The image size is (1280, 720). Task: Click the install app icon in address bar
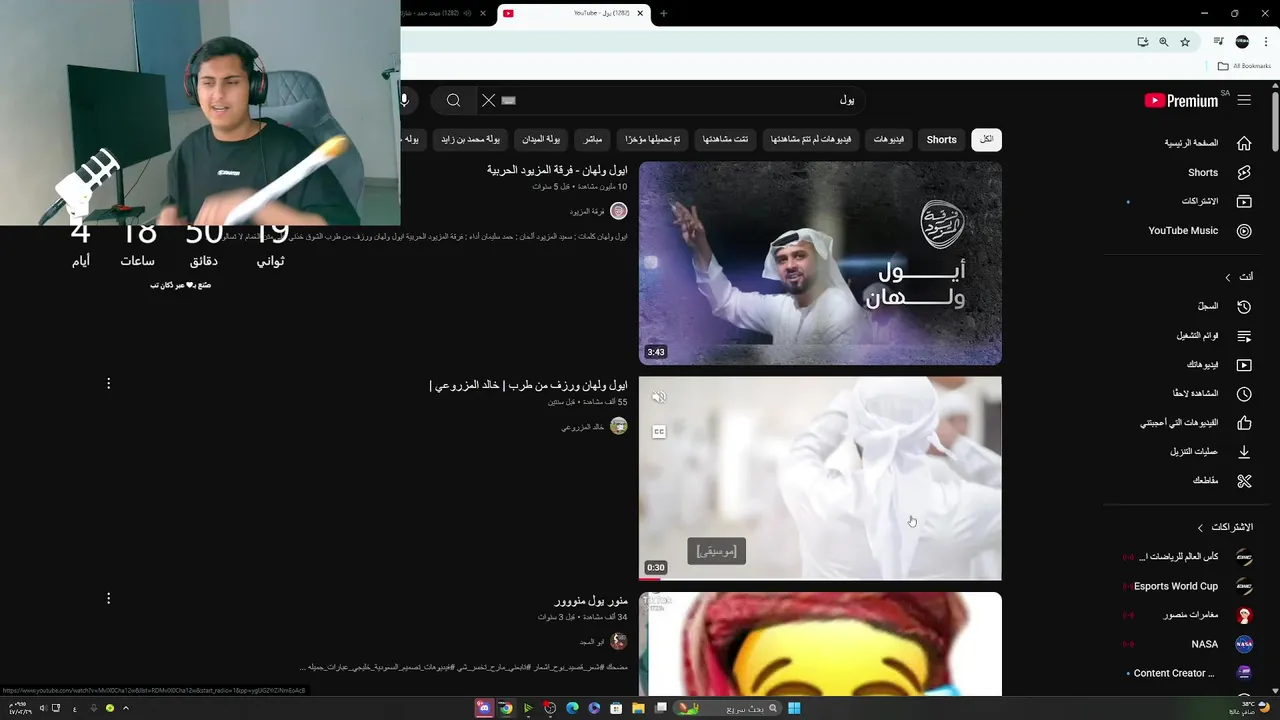[1143, 42]
